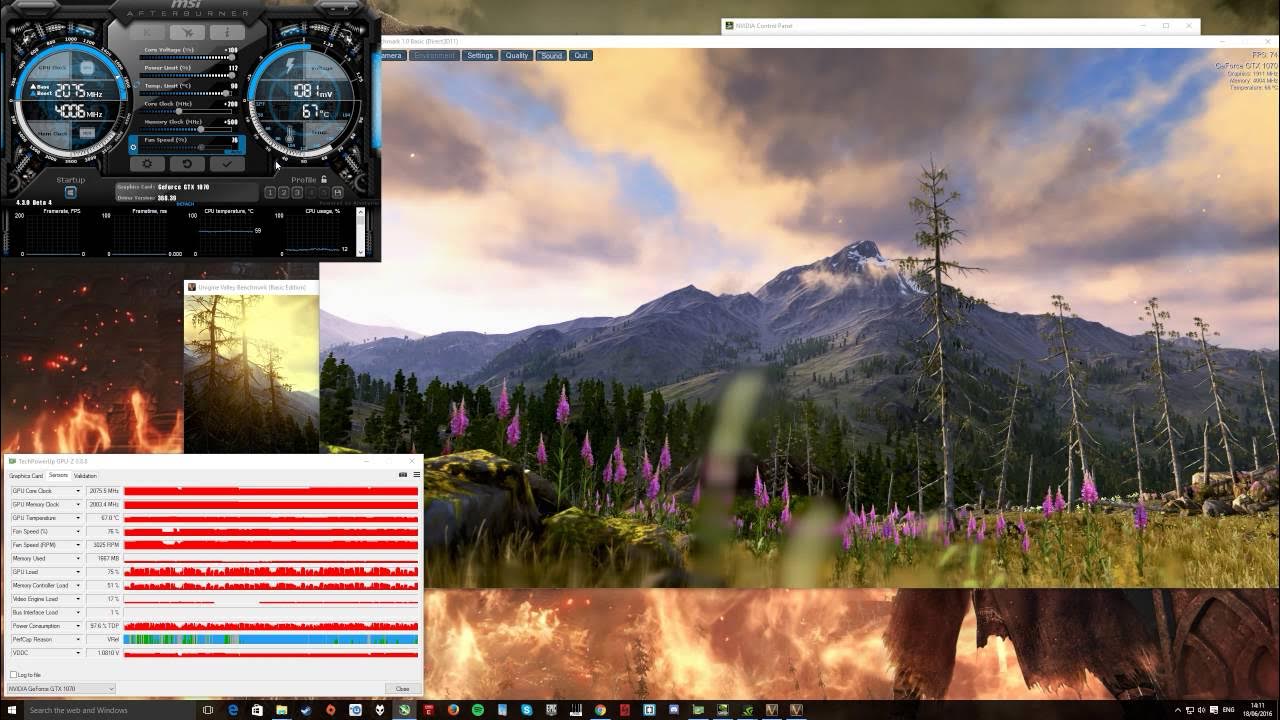The height and width of the screenshot is (720, 1280).
Task: Select Afterburner profile slot 3
Action: 297,193
